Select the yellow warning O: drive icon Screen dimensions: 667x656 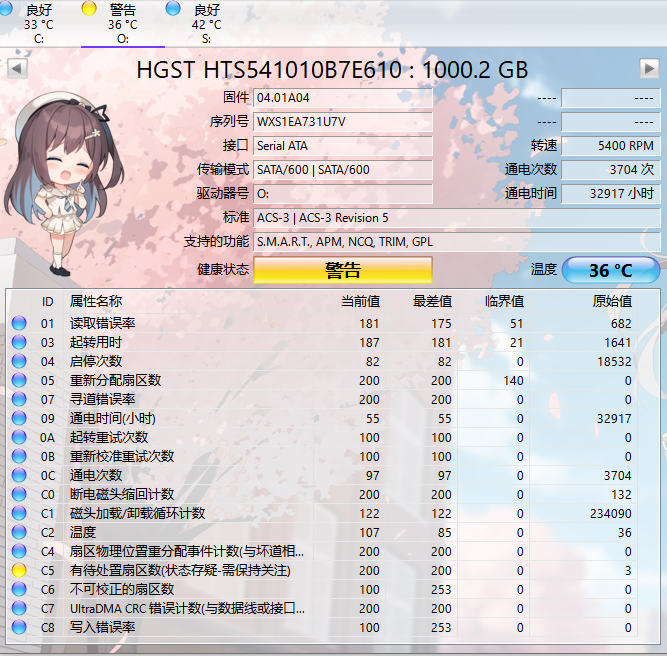(89, 9)
